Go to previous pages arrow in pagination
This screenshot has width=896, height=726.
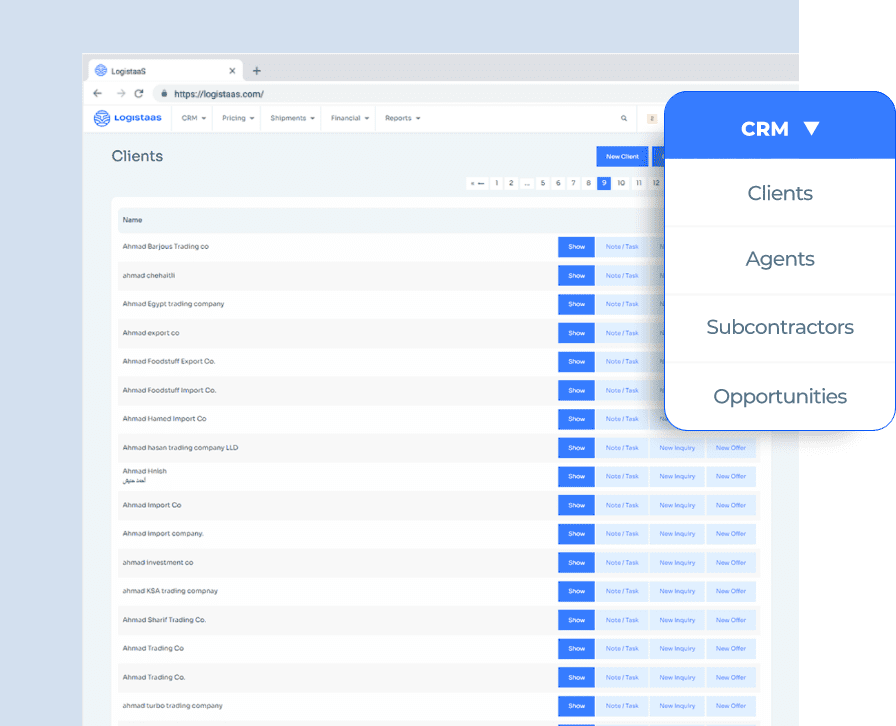coord(477,183)
